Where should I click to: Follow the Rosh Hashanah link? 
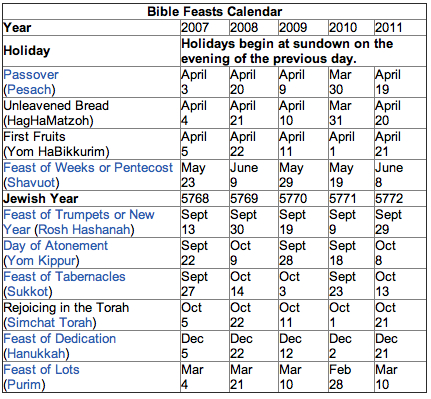click(x=84, y=230)
